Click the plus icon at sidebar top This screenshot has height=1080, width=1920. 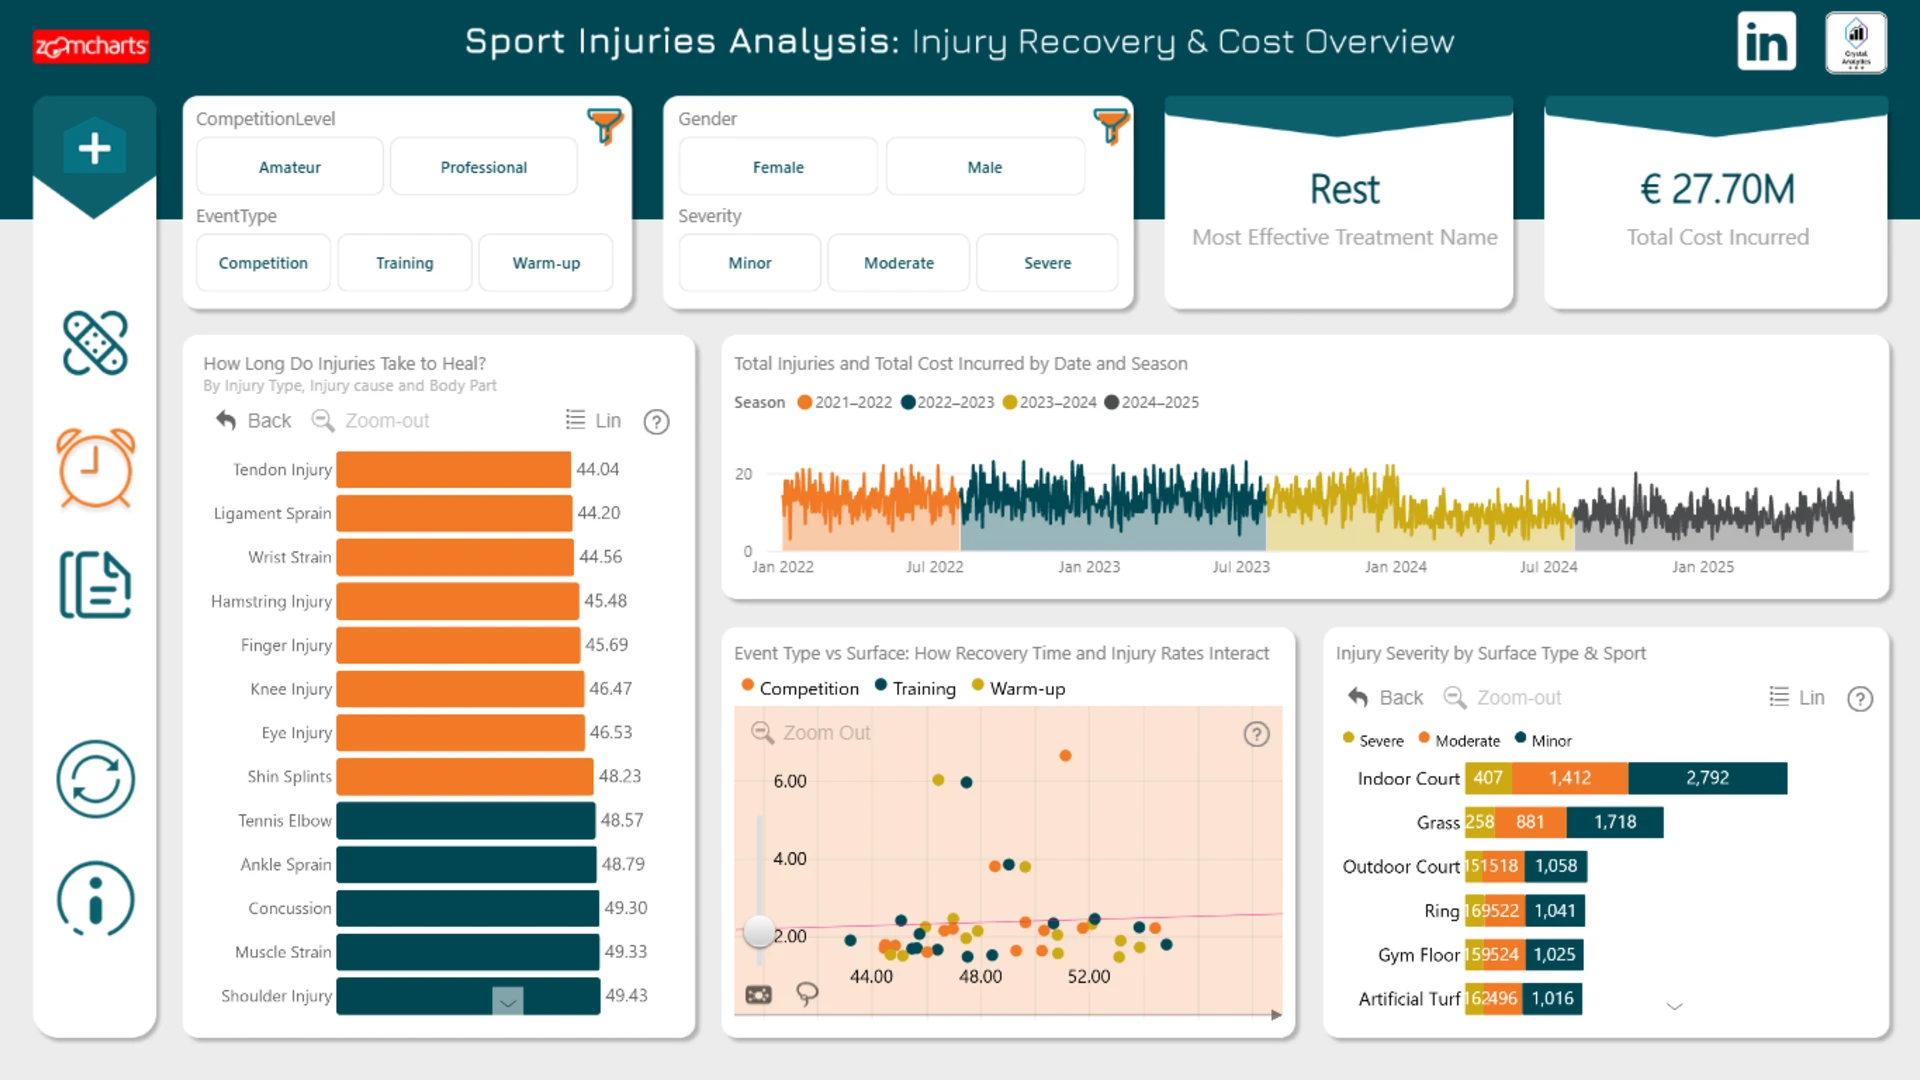pos(95,149)
